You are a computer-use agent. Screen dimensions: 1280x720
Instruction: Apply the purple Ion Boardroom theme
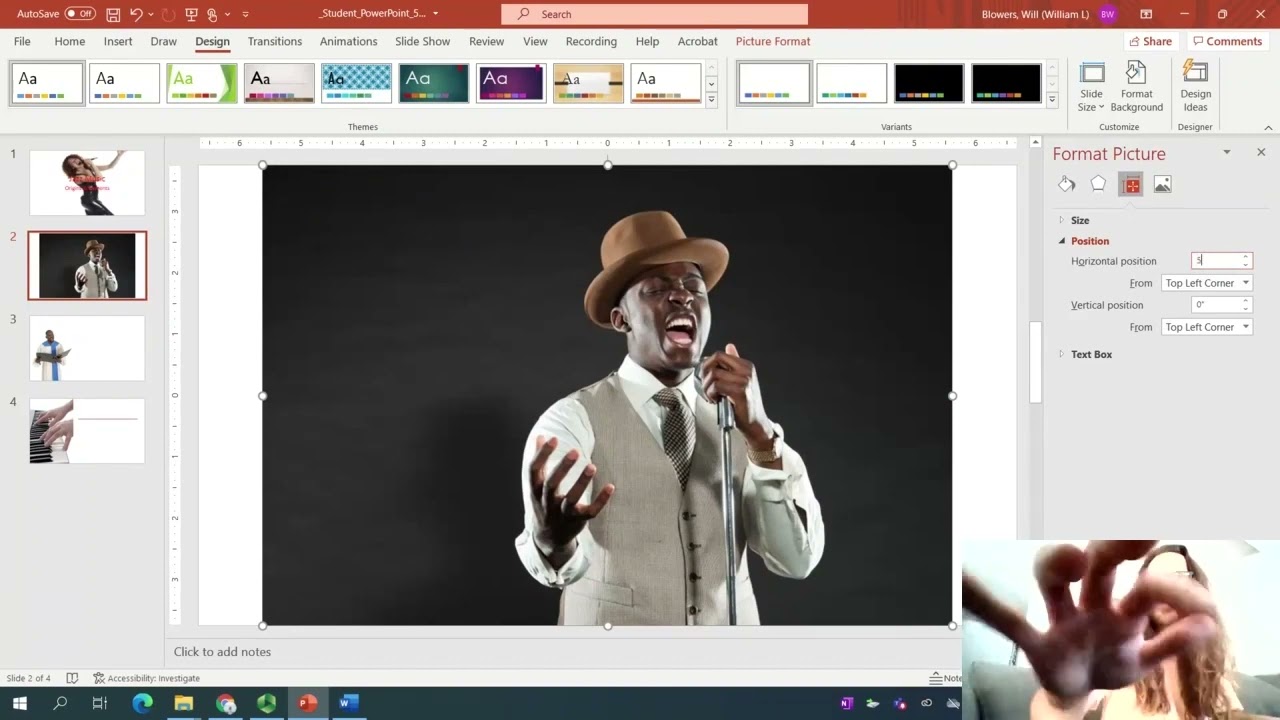(x=511, y=83)
